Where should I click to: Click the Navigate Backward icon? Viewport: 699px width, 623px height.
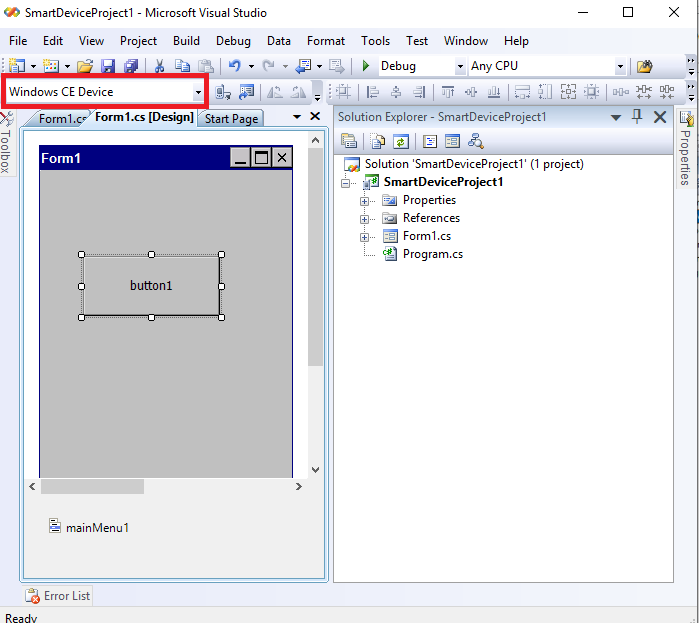click(x=304, y=66)
